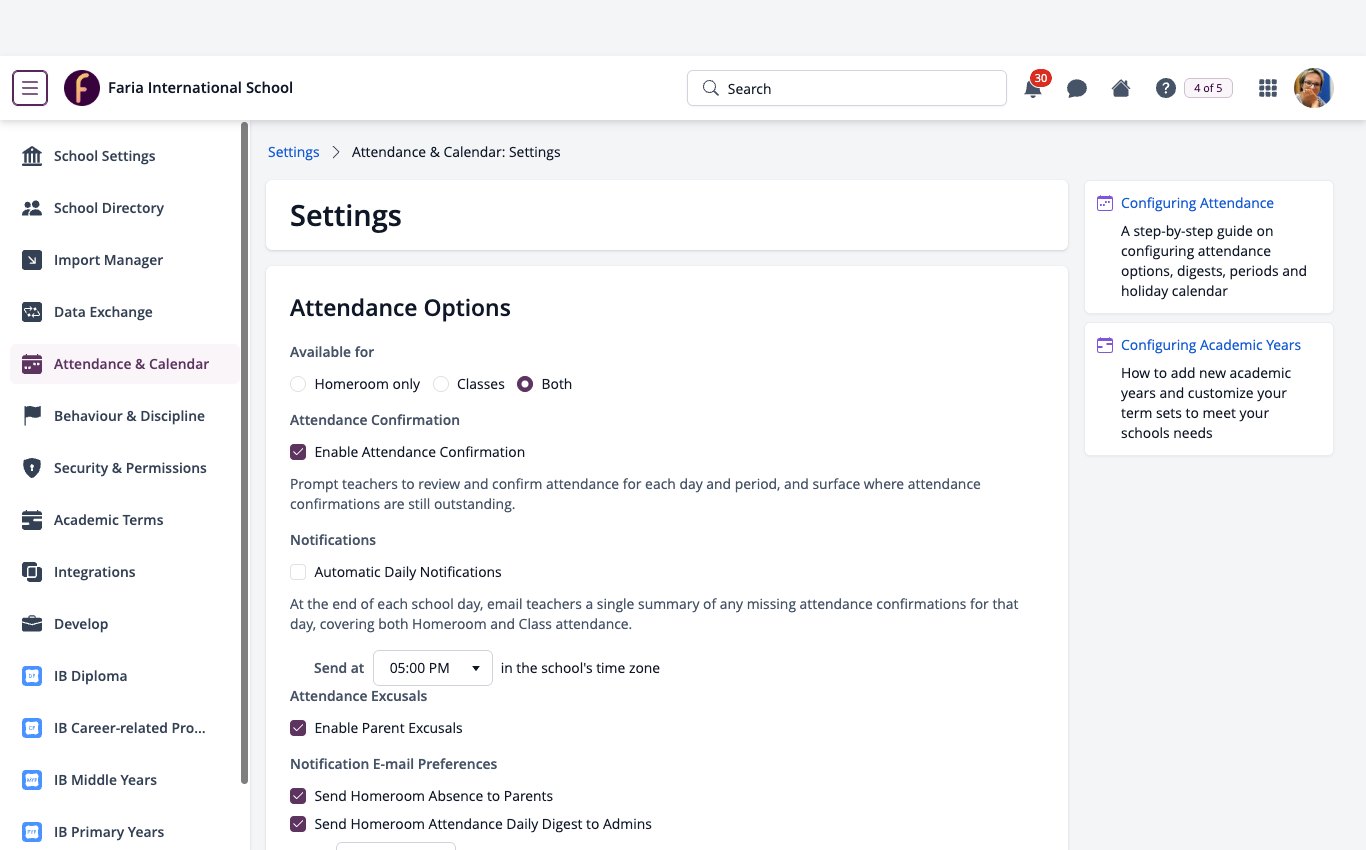Viewport: 1366px width, 850px height.
Task: Select the Homeroom only radio option
Action: [298, 384]
